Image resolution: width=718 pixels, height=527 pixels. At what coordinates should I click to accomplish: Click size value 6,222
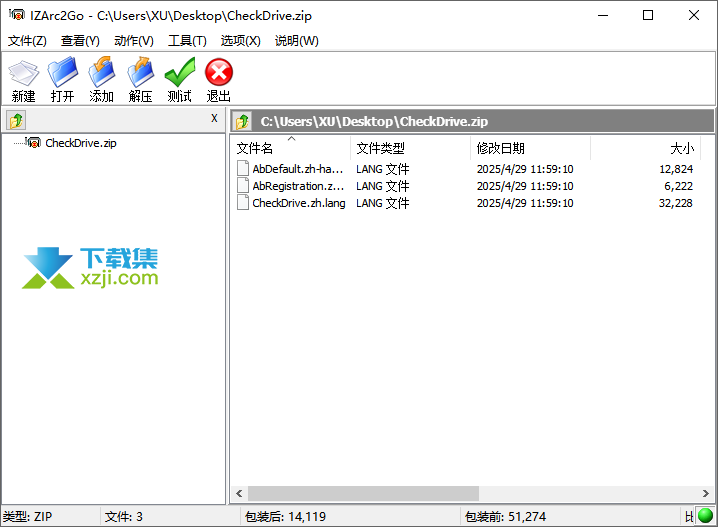coord(679,186)
